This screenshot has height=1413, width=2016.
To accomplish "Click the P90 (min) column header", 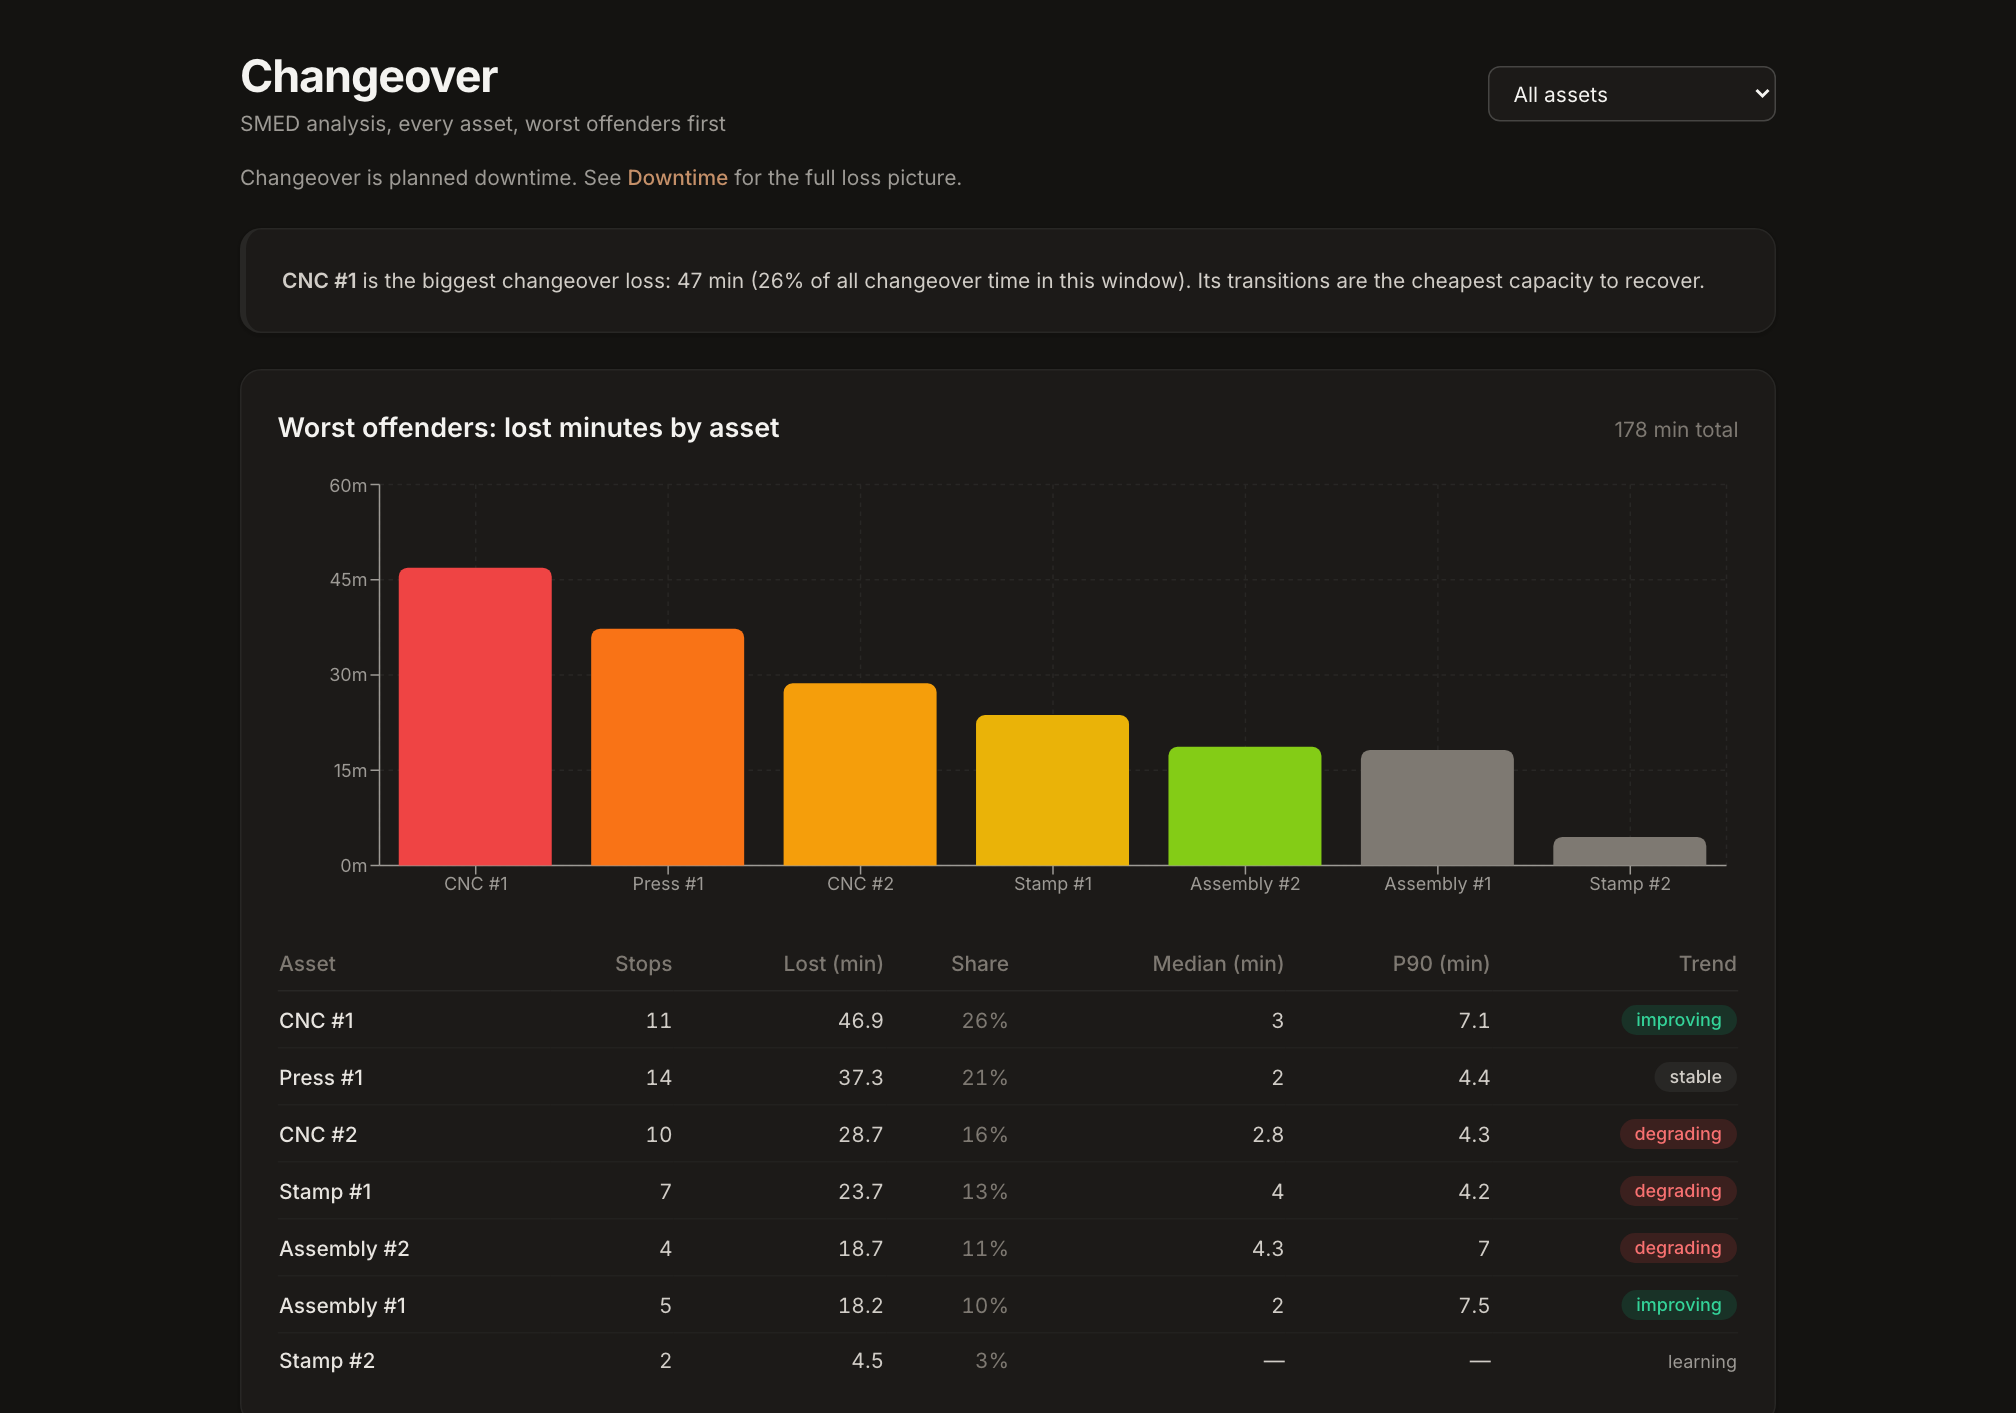I will click(1441, 964).
